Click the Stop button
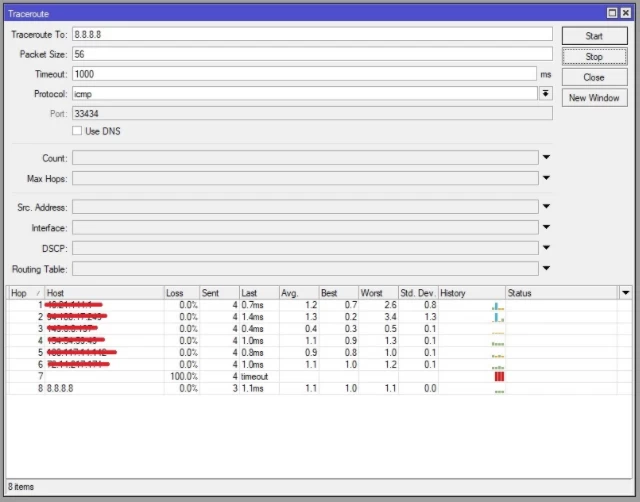This screenshot has width=640, height=502. (594, 56)
